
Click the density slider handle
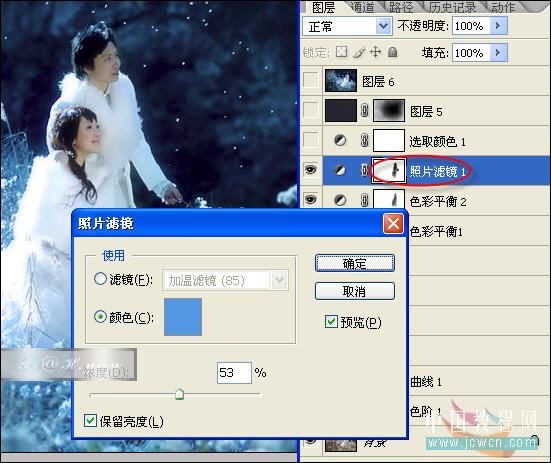coord(180,394)
